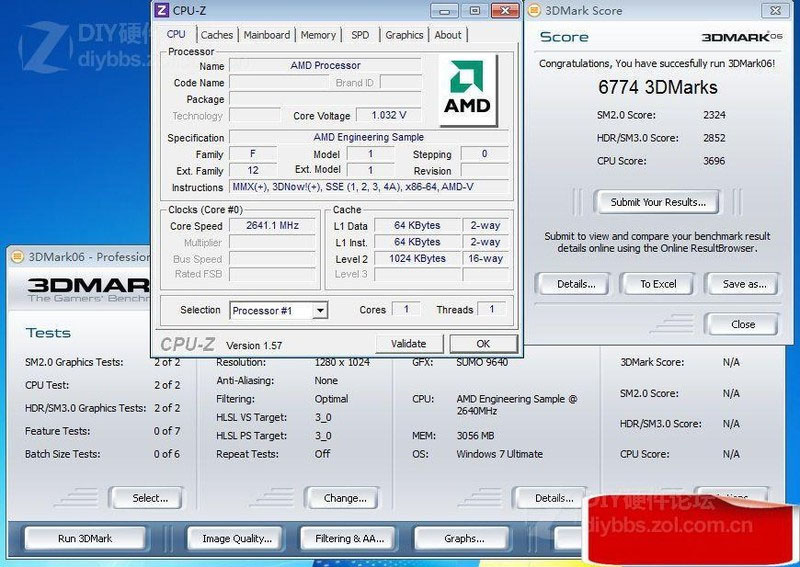The height and width of the screenshot is (567, 800).
Task: Click HDR/SM3.0 Score value 2852
Action: tap(714, 138)
